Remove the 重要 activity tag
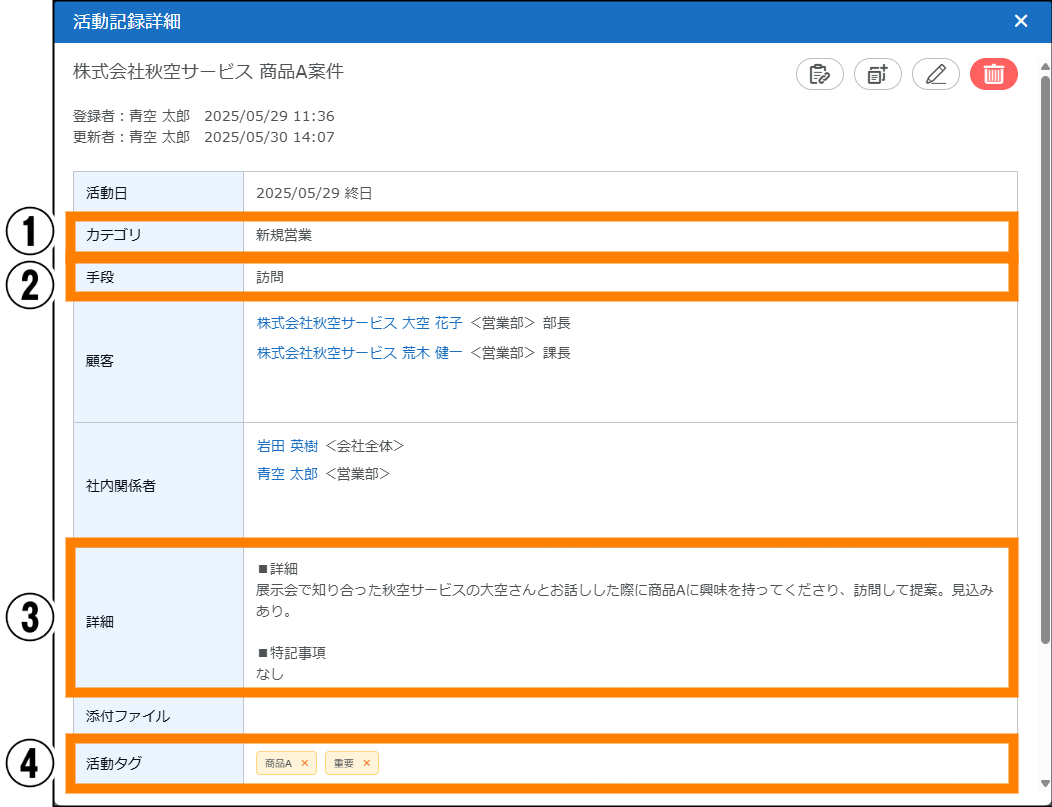Viewport: 1052px width, 807px height. pyautogui.click(x=366, y=764)
